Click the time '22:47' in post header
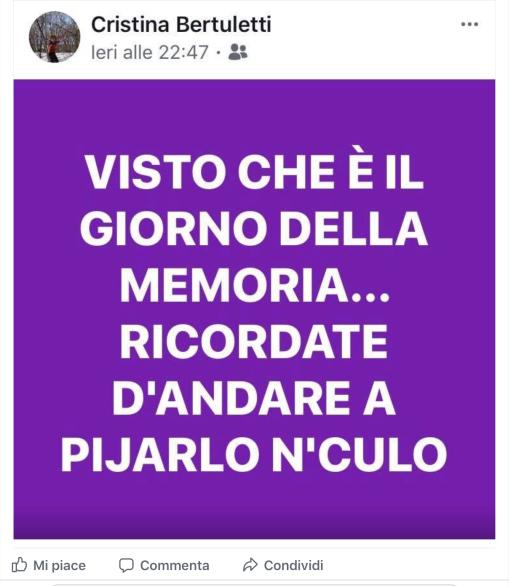Image resolution: width=509 pixels, height=586 pixels. (183, 52)
